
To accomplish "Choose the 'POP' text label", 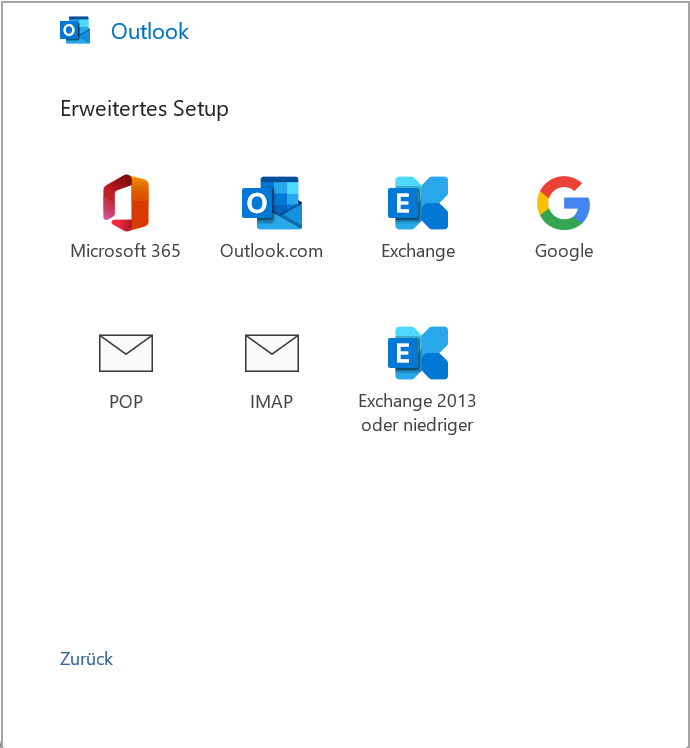I will point(125,402).
